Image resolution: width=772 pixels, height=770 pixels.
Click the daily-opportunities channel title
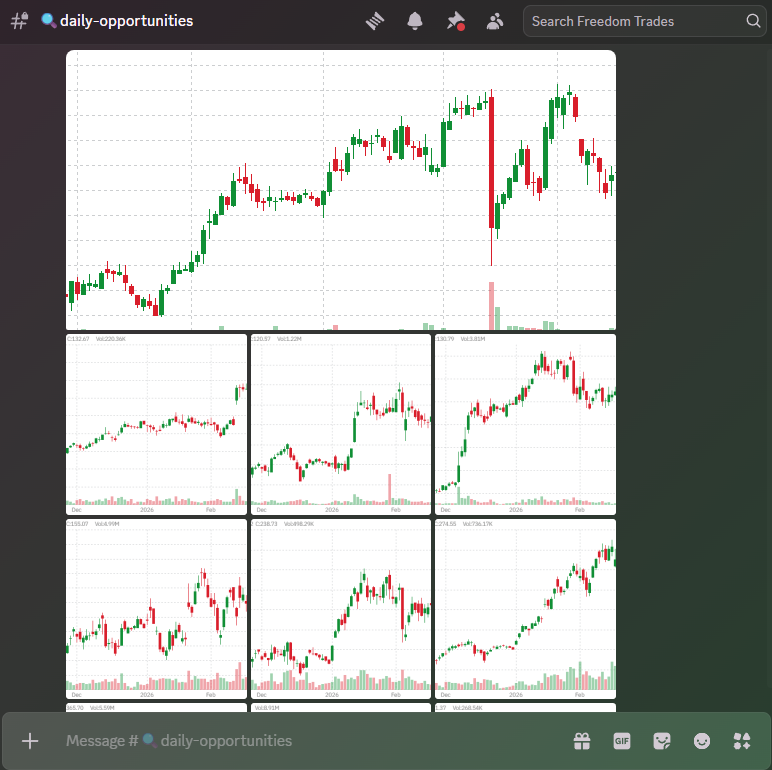coord(126,21)
